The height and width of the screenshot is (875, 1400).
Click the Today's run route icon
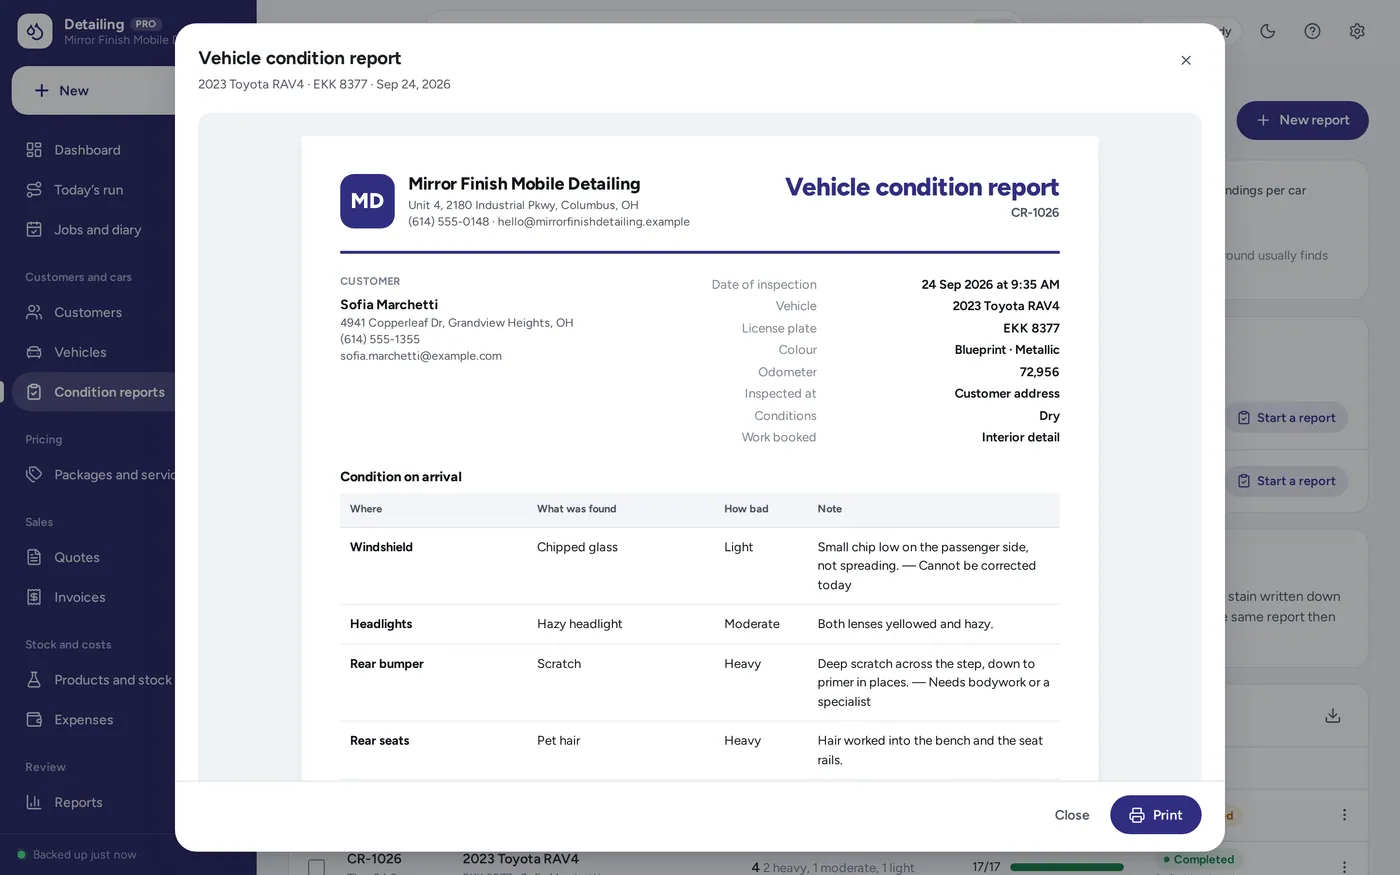click(x=34, y=190)
